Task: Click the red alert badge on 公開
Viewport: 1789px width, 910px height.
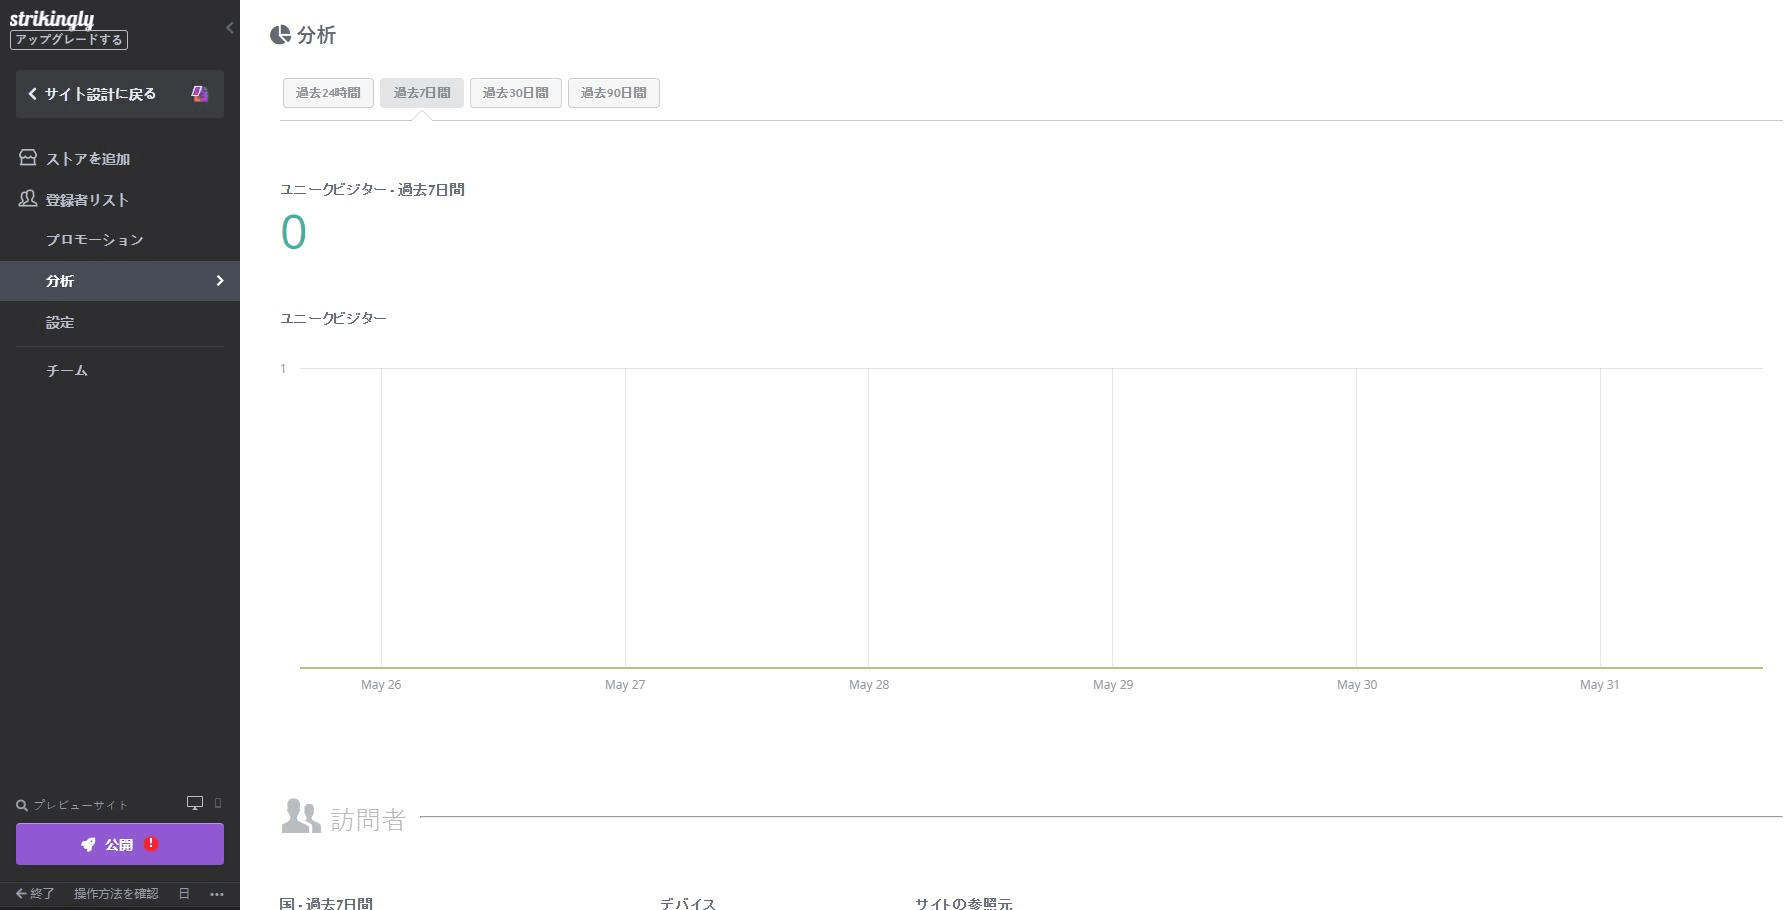Action: pos(151,844)
